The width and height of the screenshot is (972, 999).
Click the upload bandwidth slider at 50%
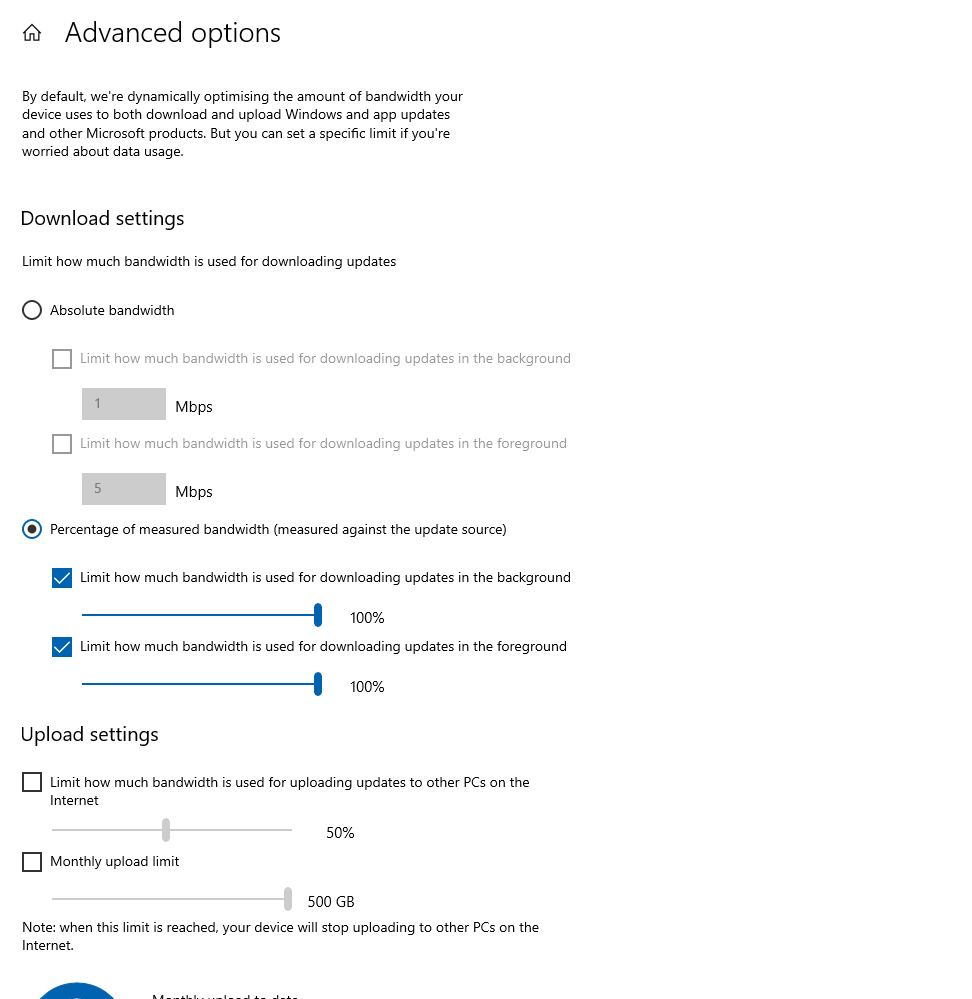(166, 830)
